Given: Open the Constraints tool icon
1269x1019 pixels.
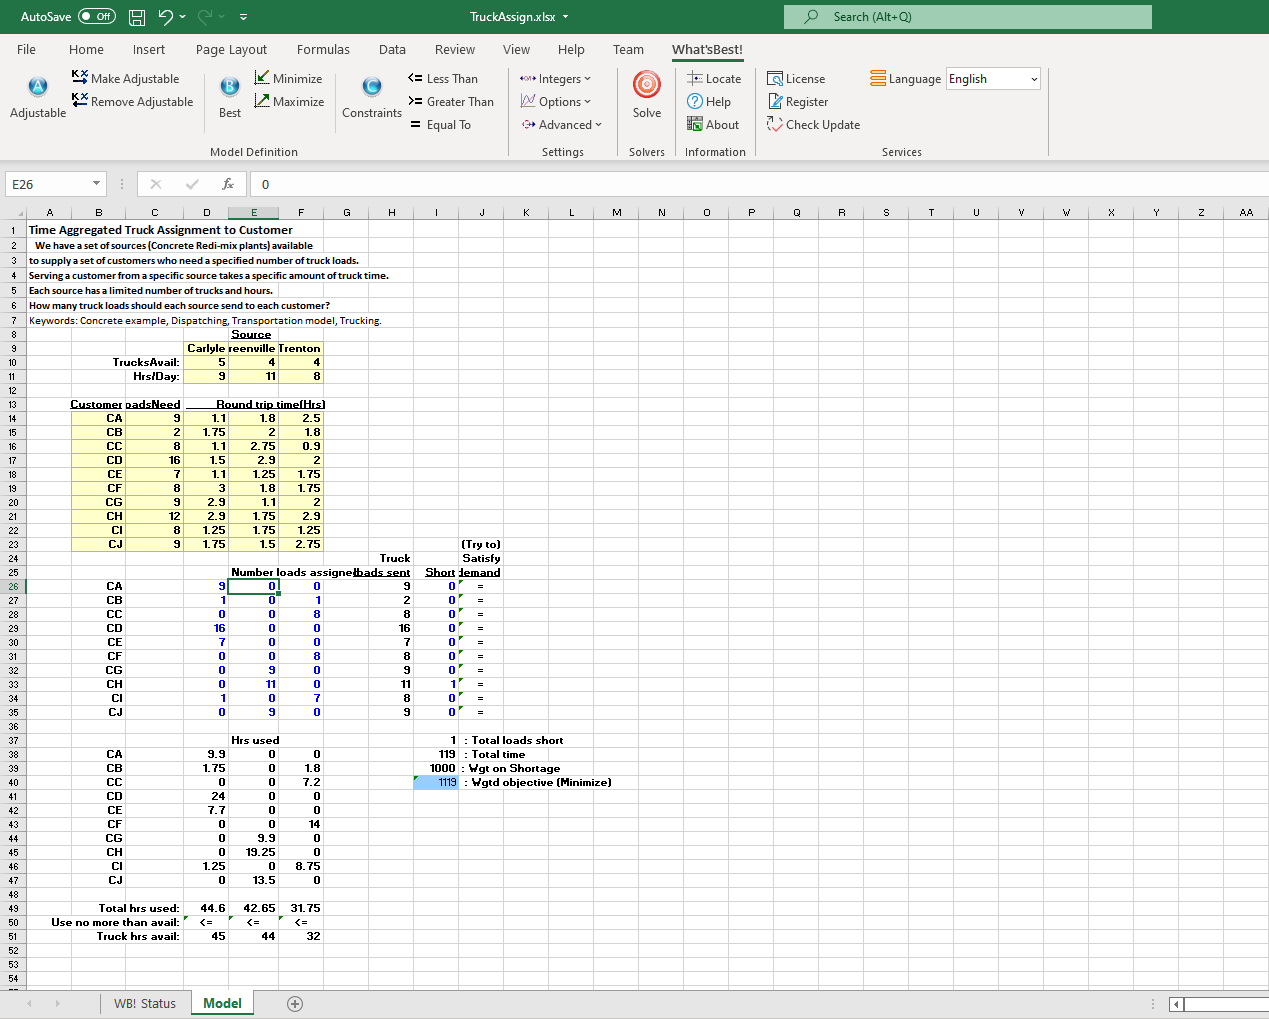Looking at the screenshot, I should 371,88.
